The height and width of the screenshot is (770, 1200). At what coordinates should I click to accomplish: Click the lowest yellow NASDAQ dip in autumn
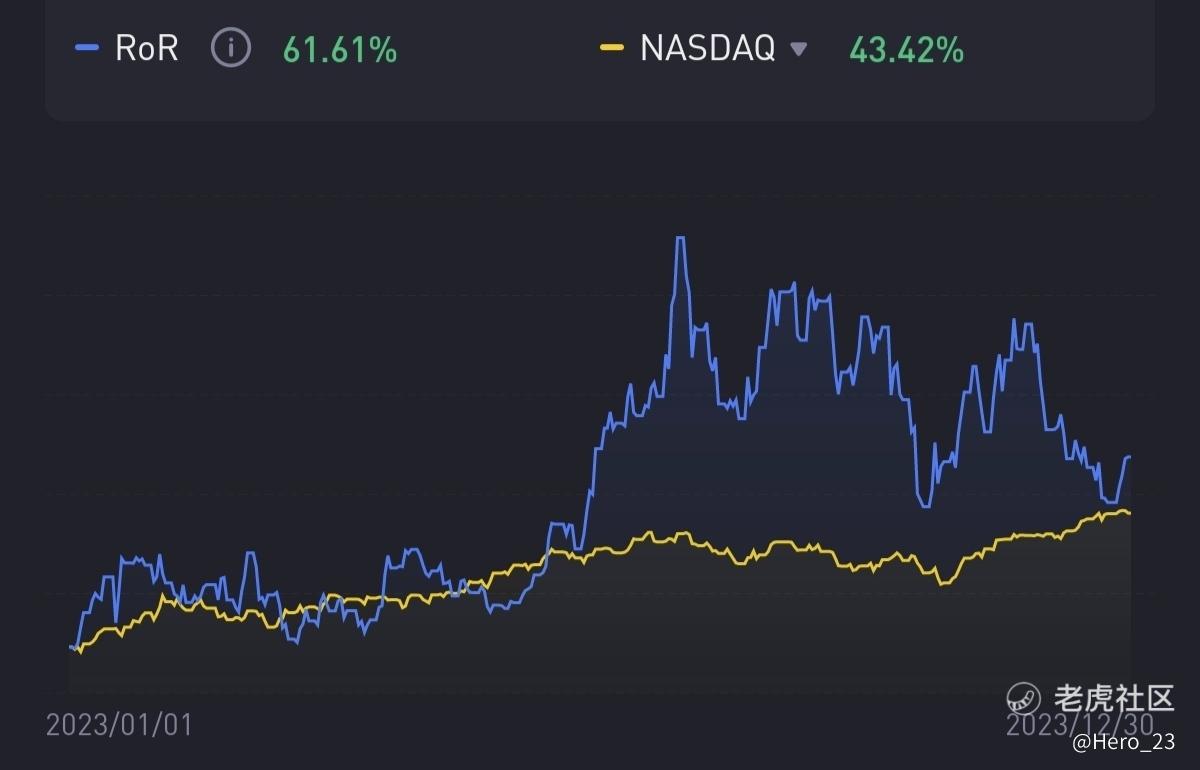941,583
